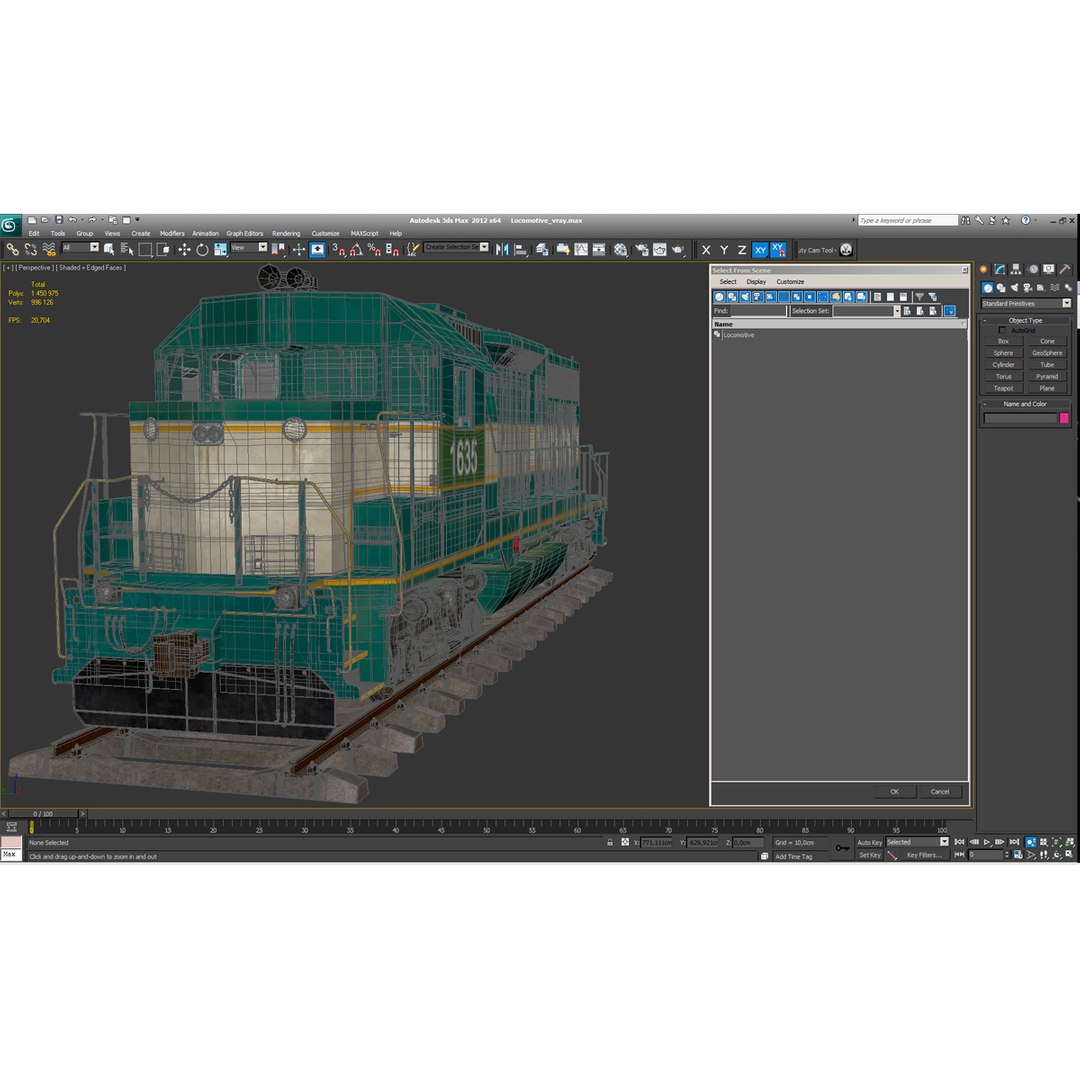Toggle Spinner Snap

click(392, 249)
